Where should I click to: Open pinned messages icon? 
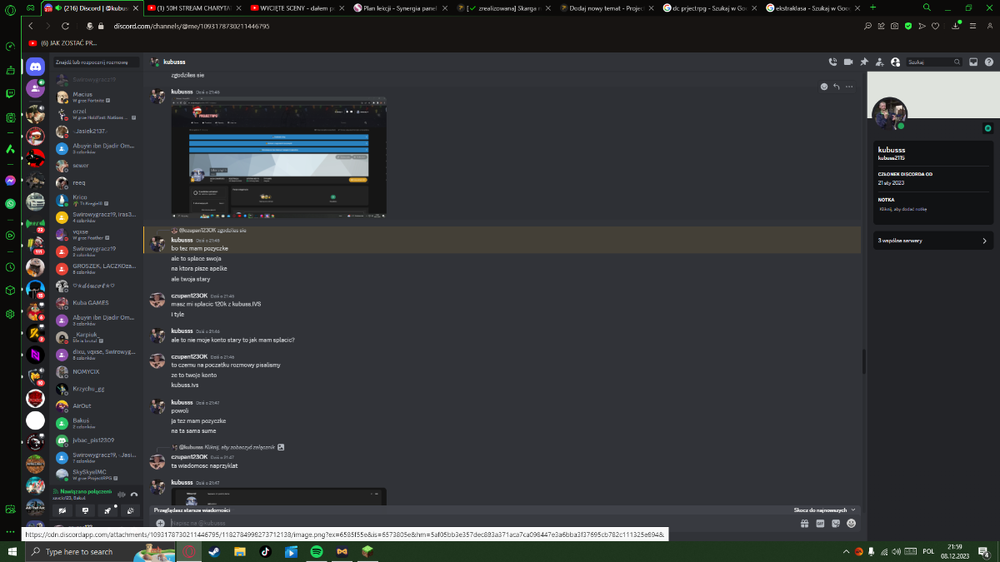(x=864, y=62)
